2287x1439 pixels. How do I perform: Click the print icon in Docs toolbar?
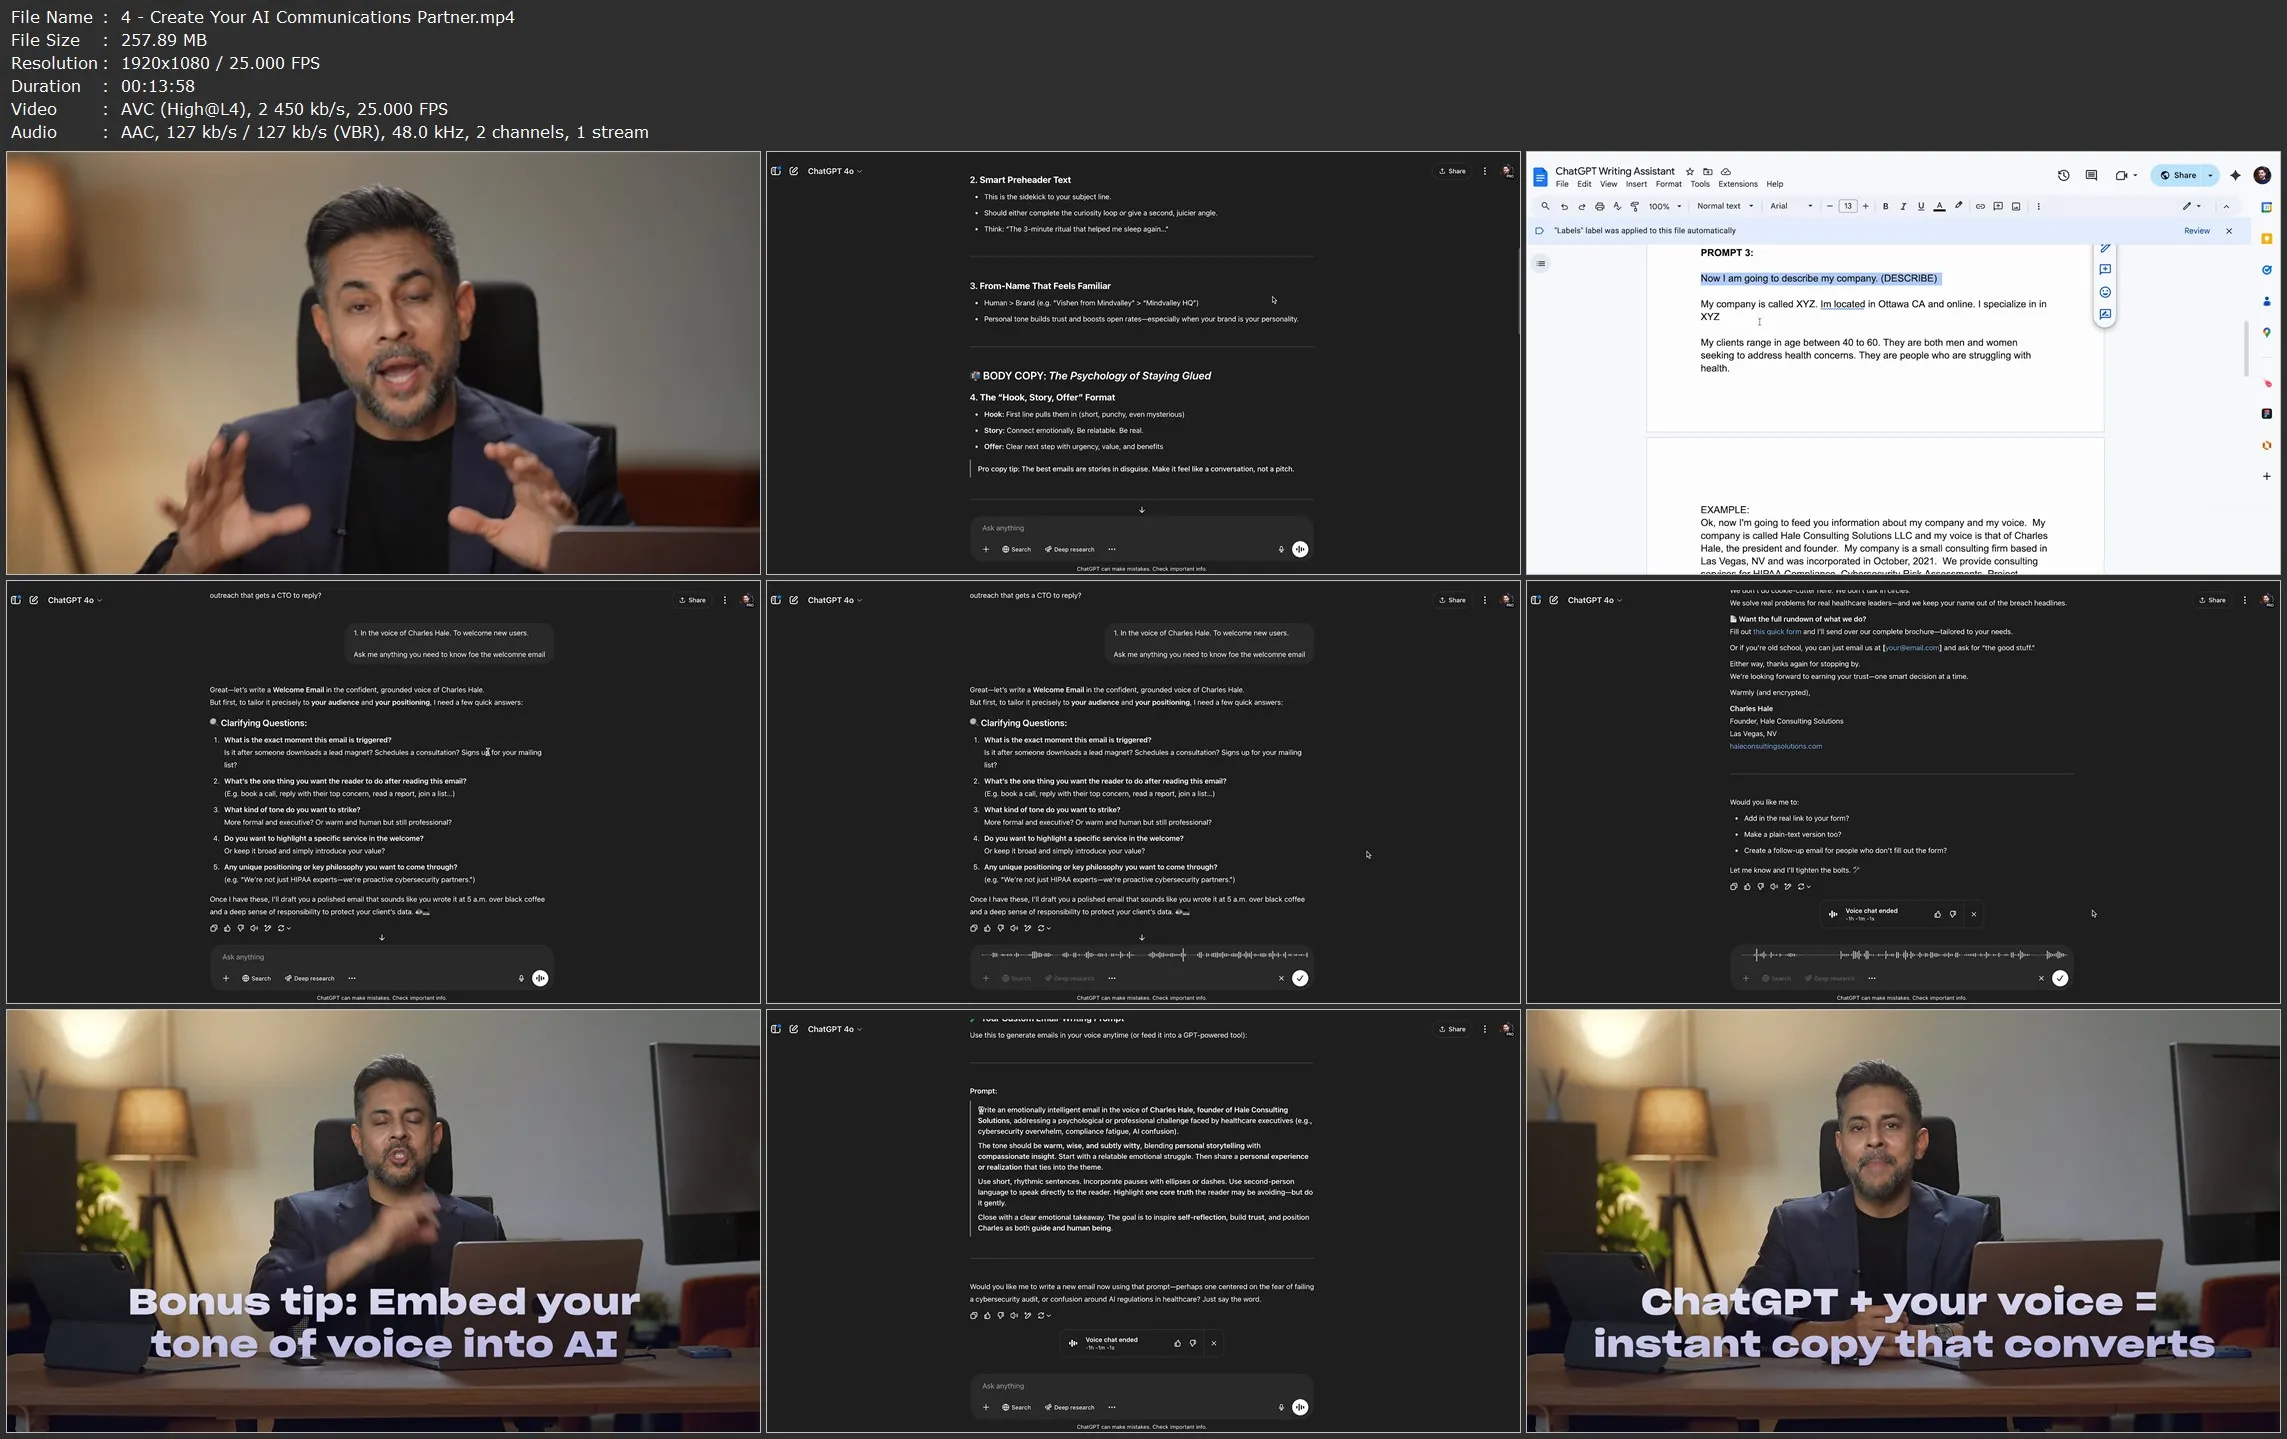click(1599, 207)
